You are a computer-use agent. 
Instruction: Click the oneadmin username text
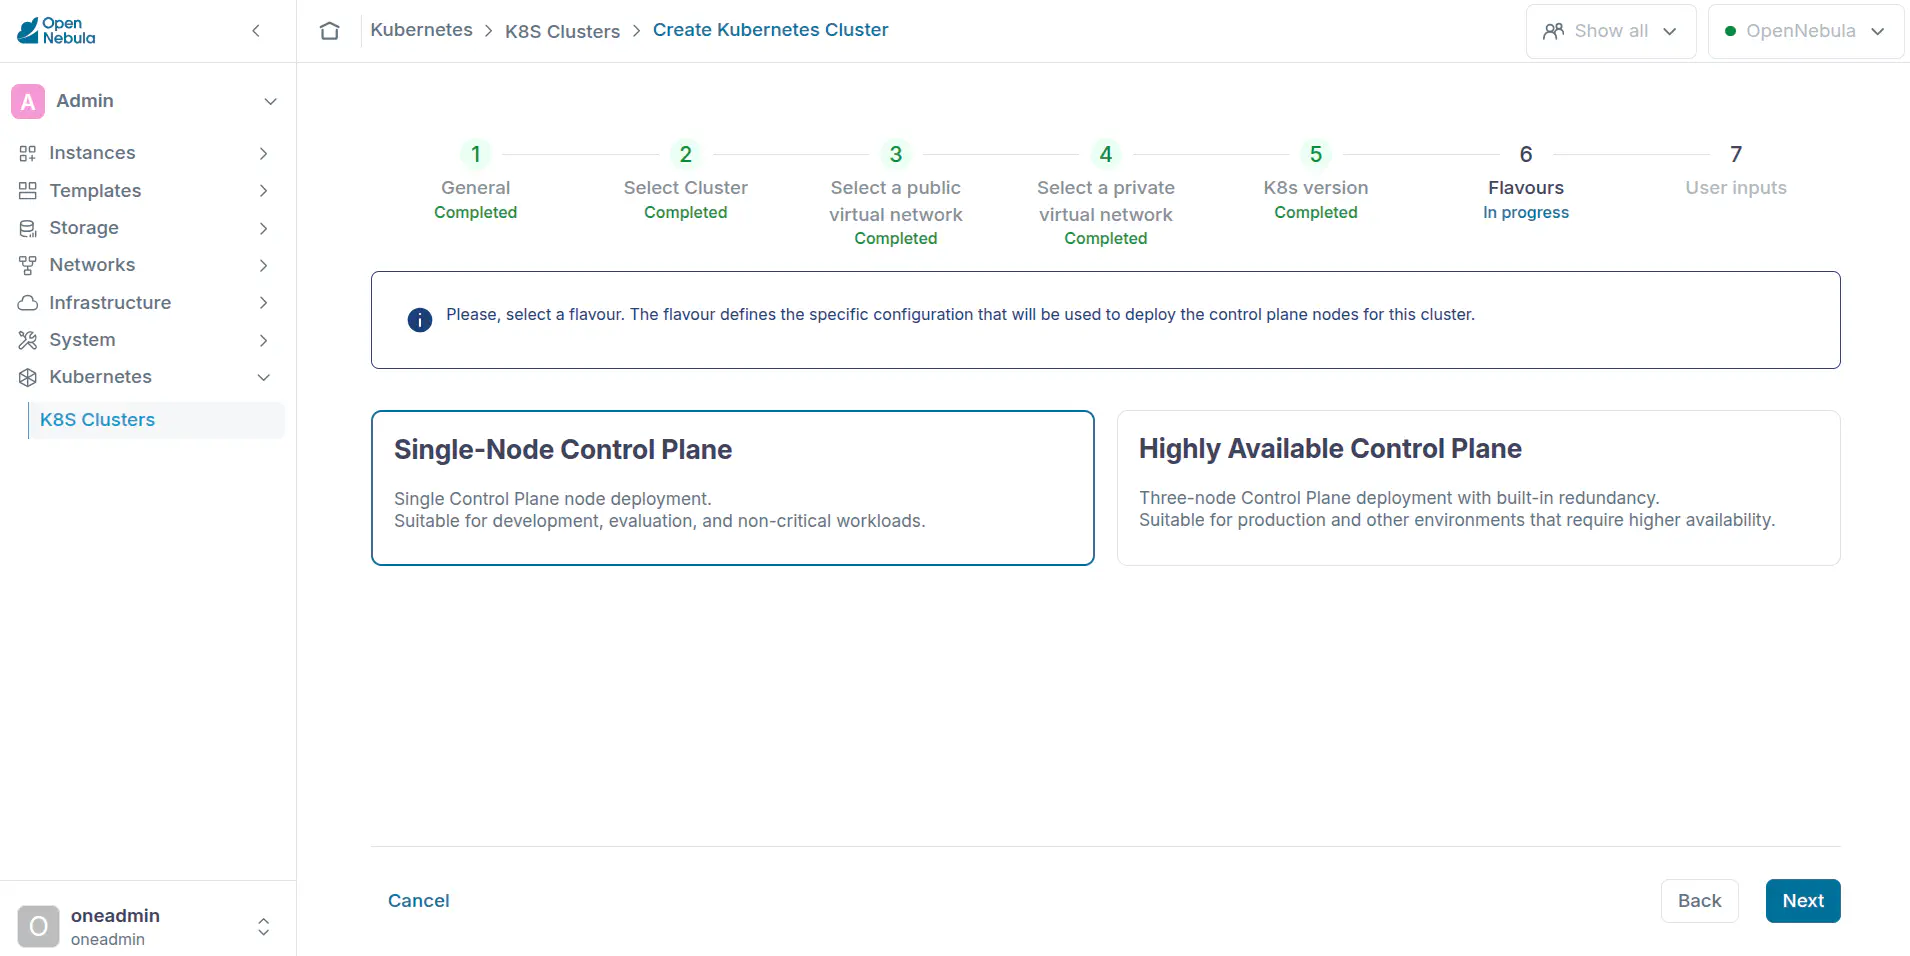coord(115,916)
